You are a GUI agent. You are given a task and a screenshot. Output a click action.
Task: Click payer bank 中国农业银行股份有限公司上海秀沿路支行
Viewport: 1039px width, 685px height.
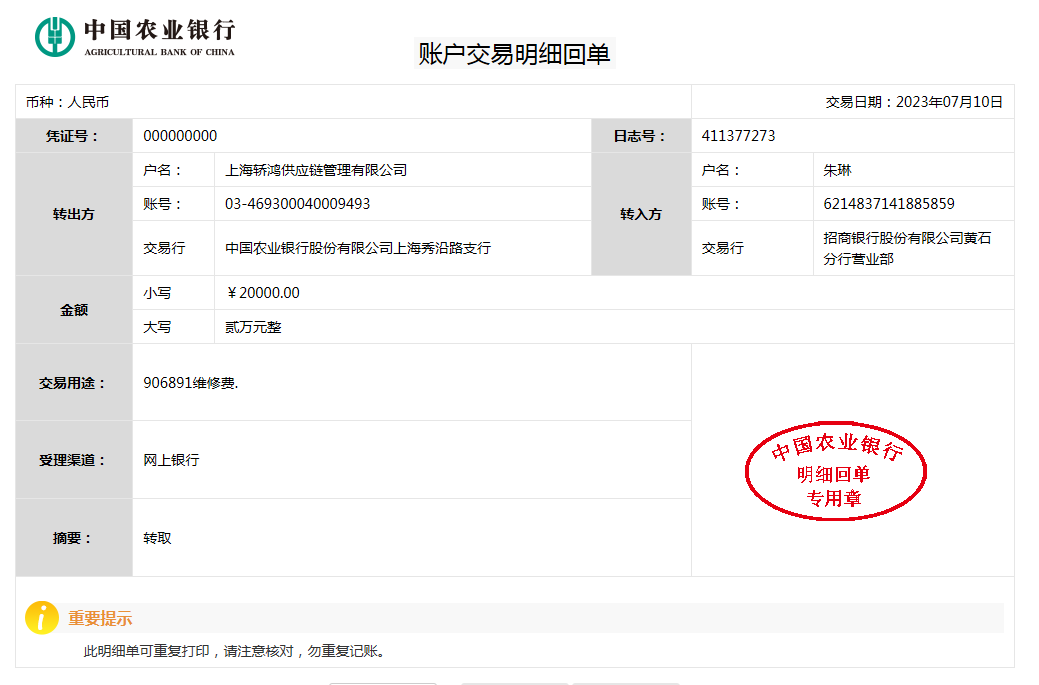(x=358, y=248)
